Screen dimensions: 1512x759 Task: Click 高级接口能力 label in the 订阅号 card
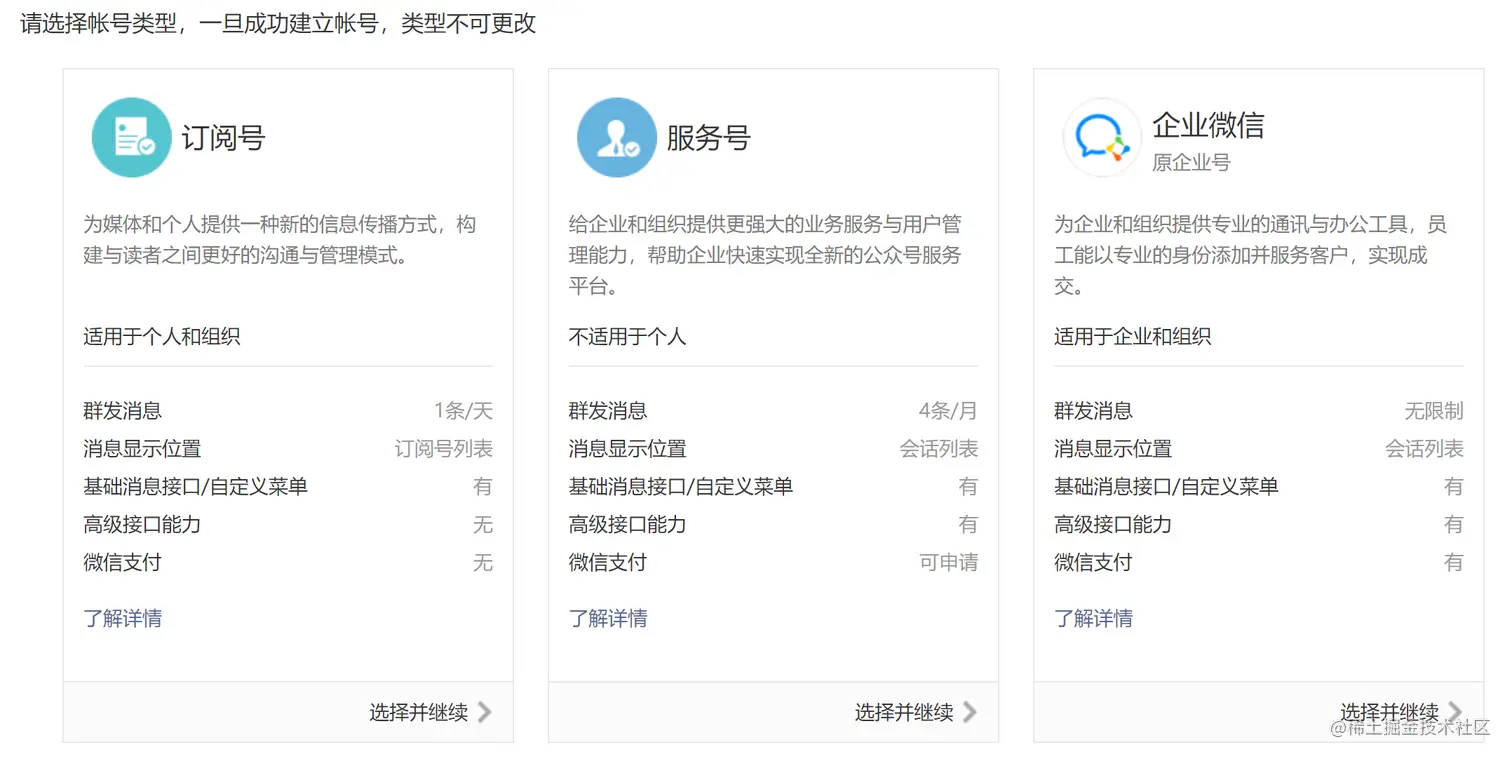pyautogui.click(x=142, y=525)
